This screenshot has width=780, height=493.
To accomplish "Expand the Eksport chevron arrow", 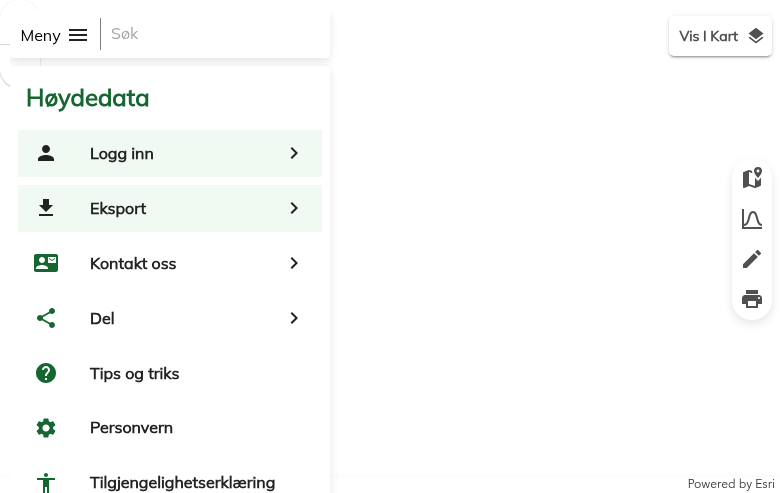I will click(294, 208).
